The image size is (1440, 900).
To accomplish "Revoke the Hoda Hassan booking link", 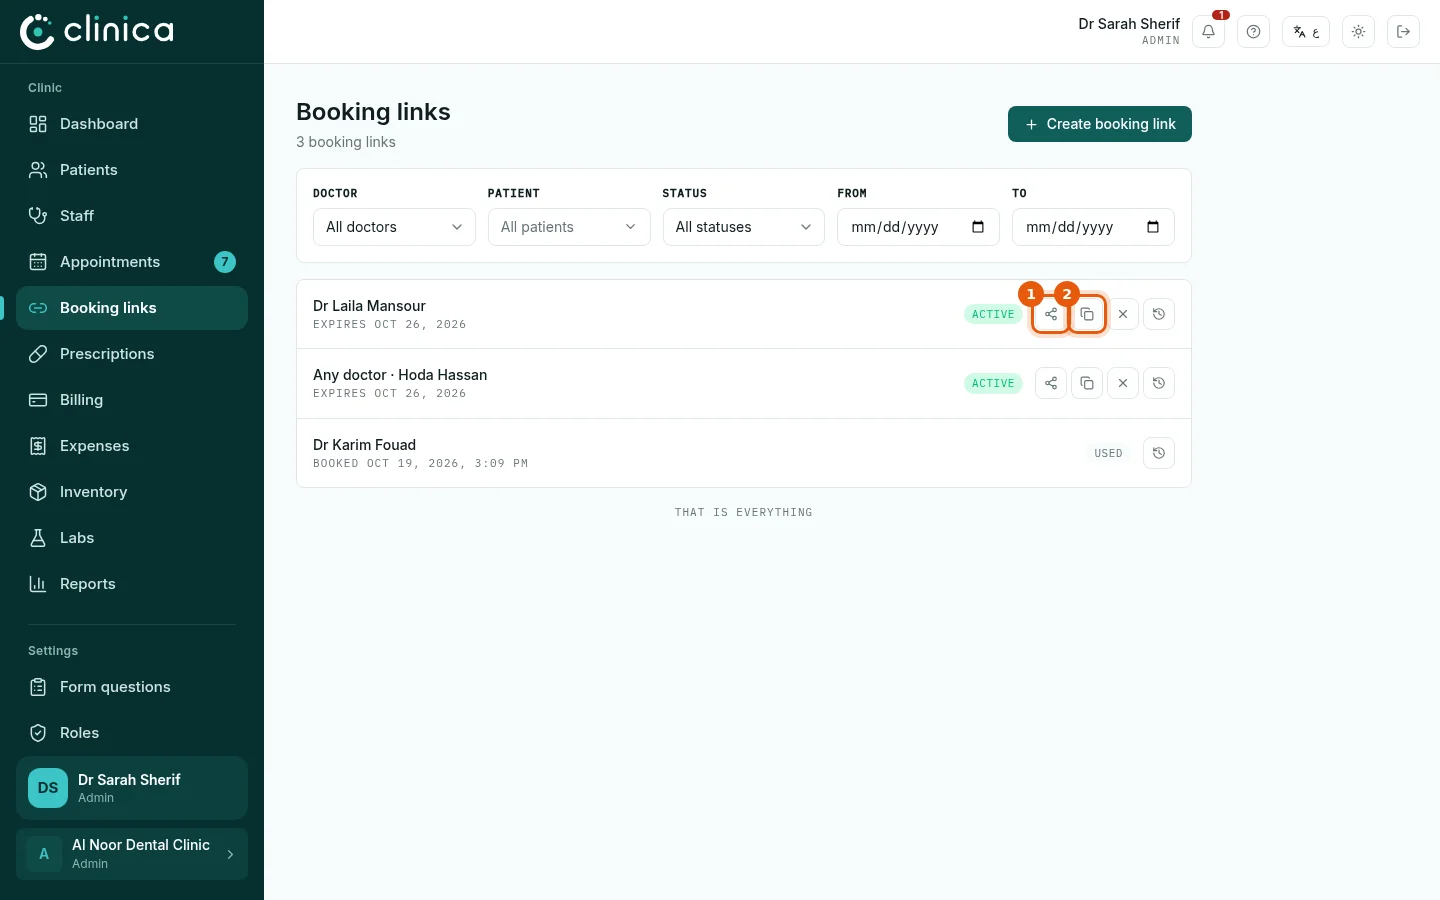I will coord(1123,383).
